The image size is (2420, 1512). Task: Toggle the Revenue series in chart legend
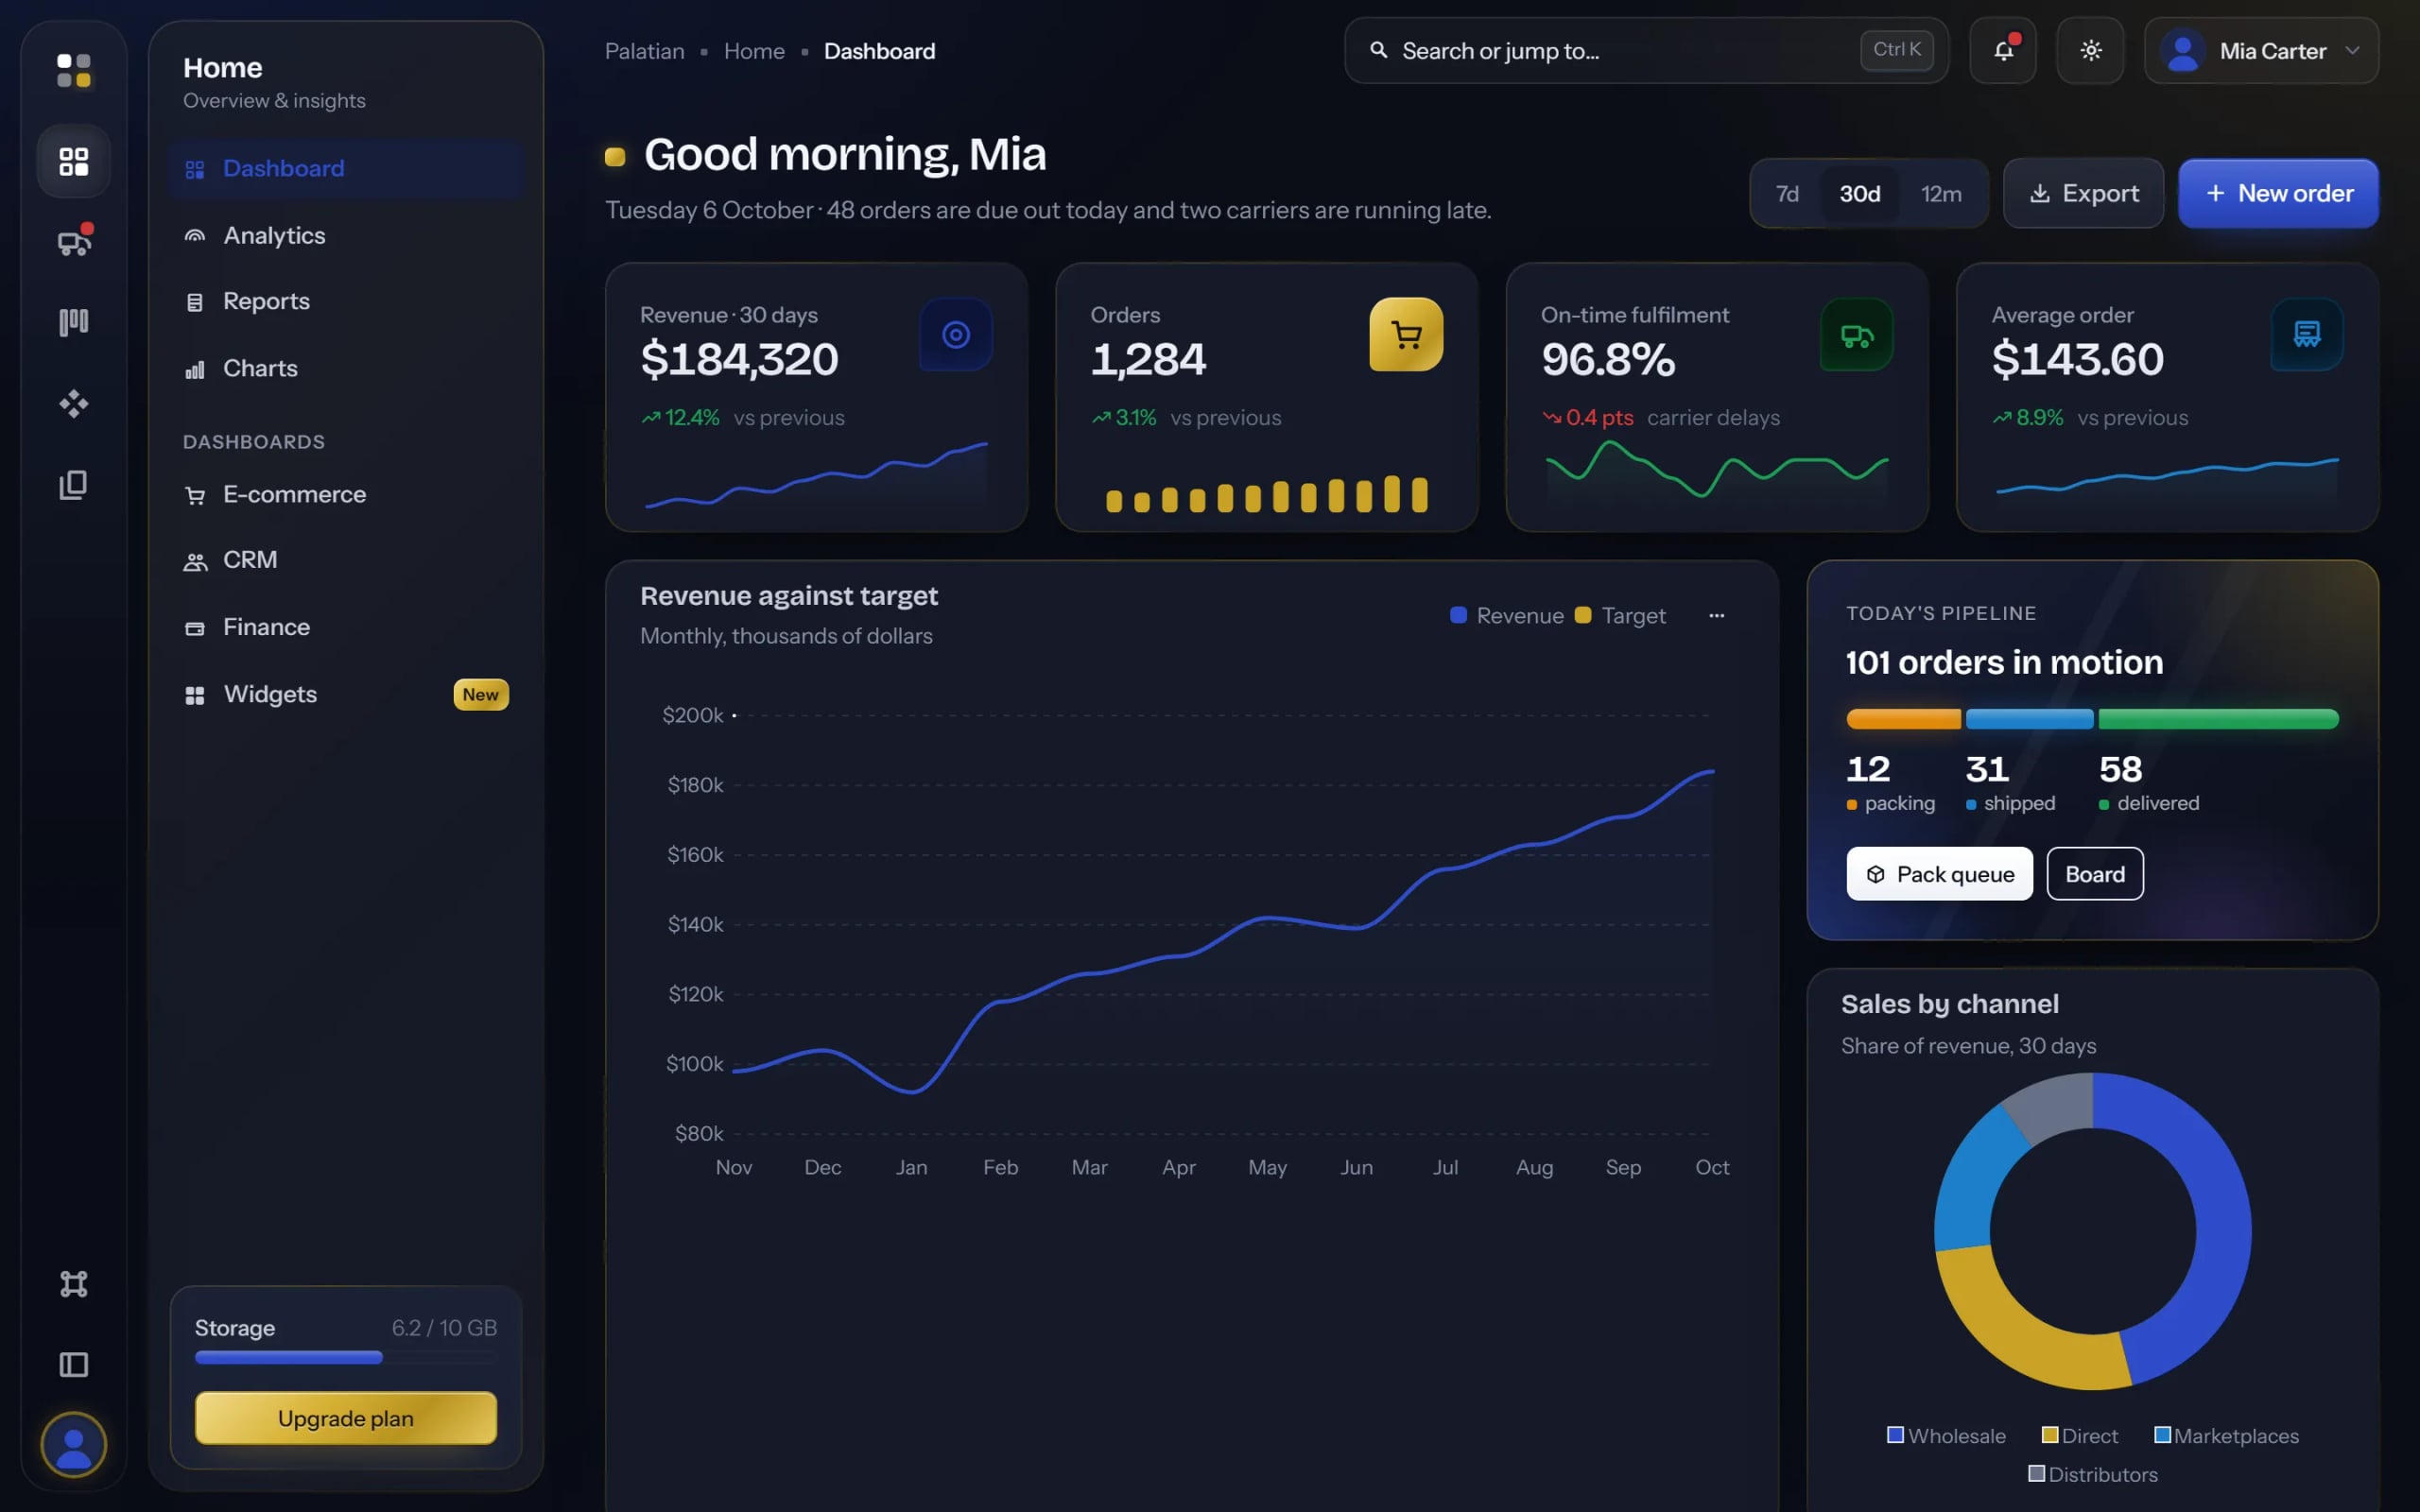click(1507, 616)
